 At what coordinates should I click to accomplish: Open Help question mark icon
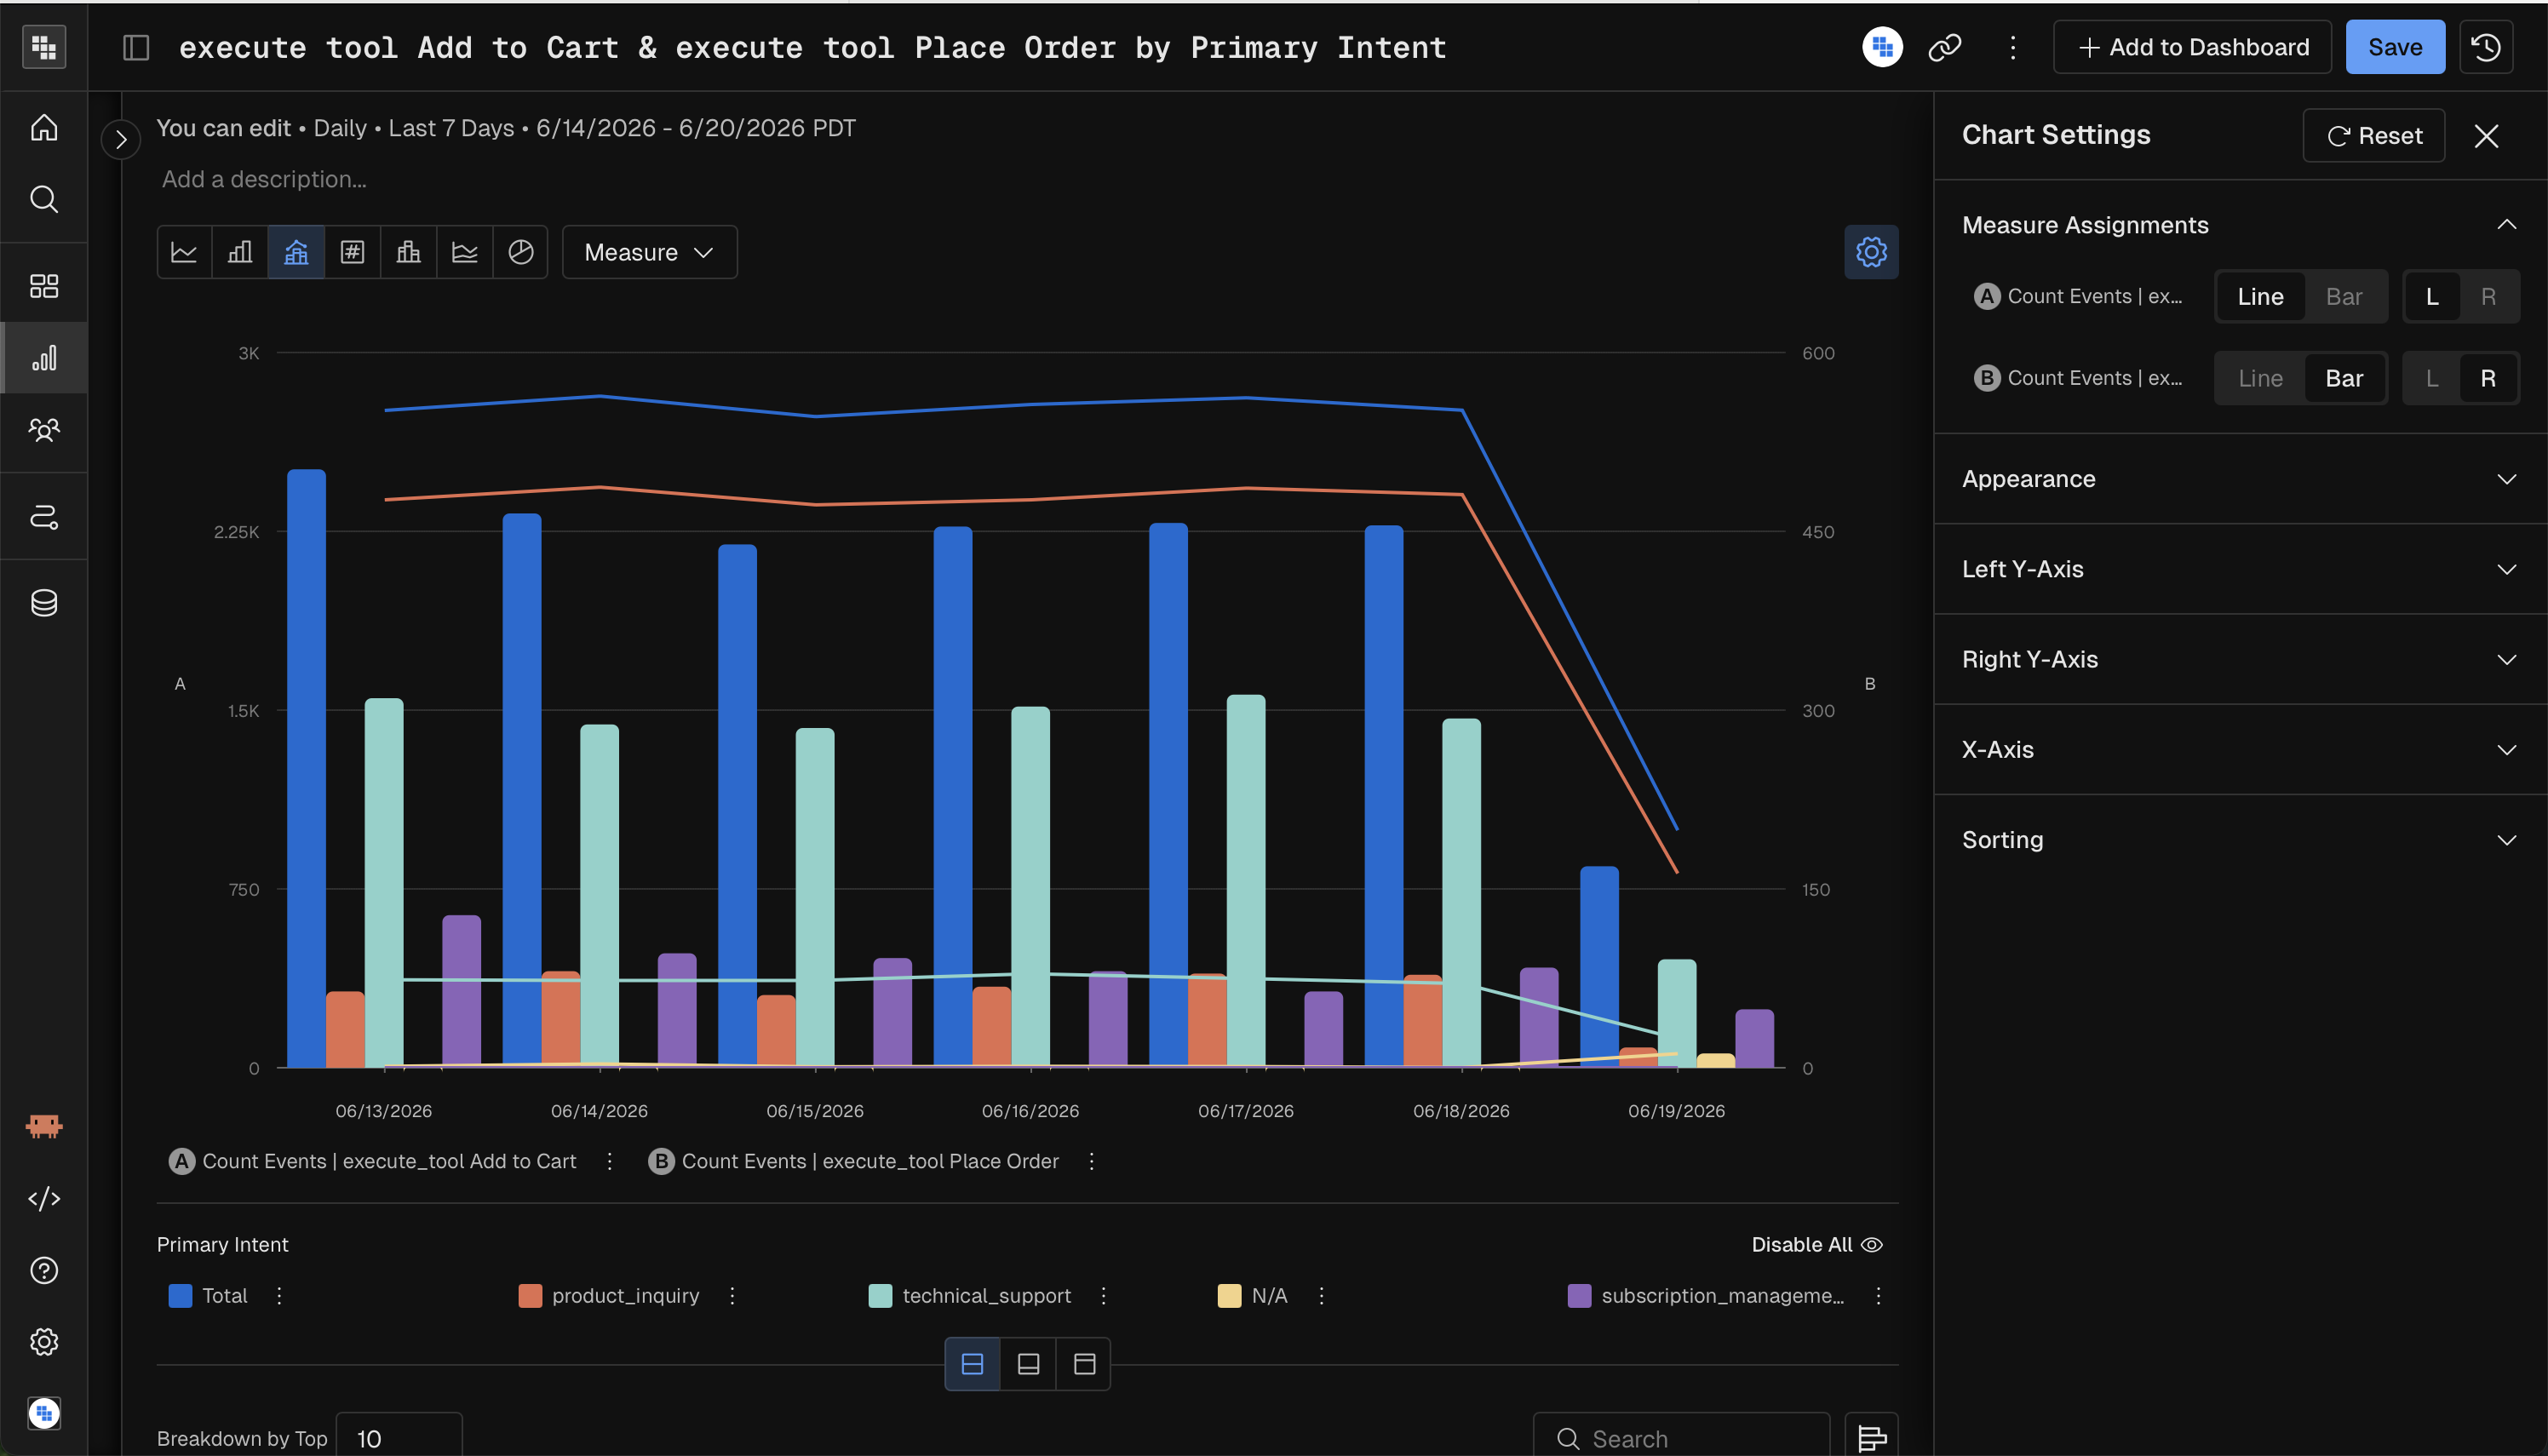(x=44, y=1270)
